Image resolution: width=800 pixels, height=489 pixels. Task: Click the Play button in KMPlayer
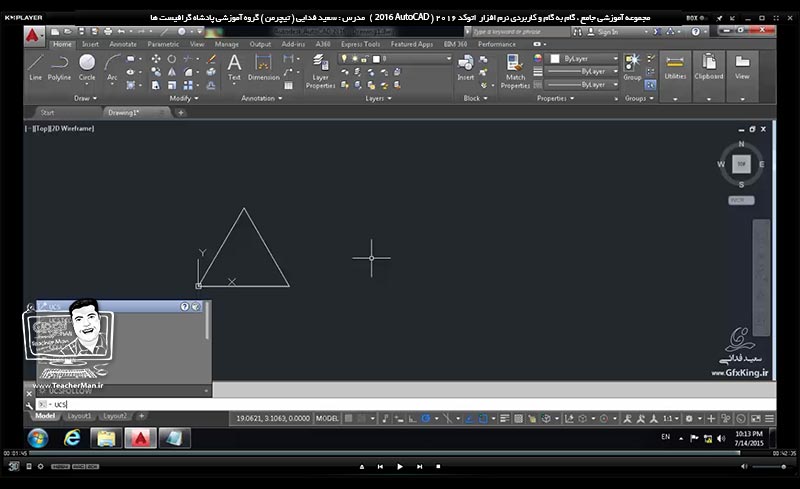coord(399,467)
